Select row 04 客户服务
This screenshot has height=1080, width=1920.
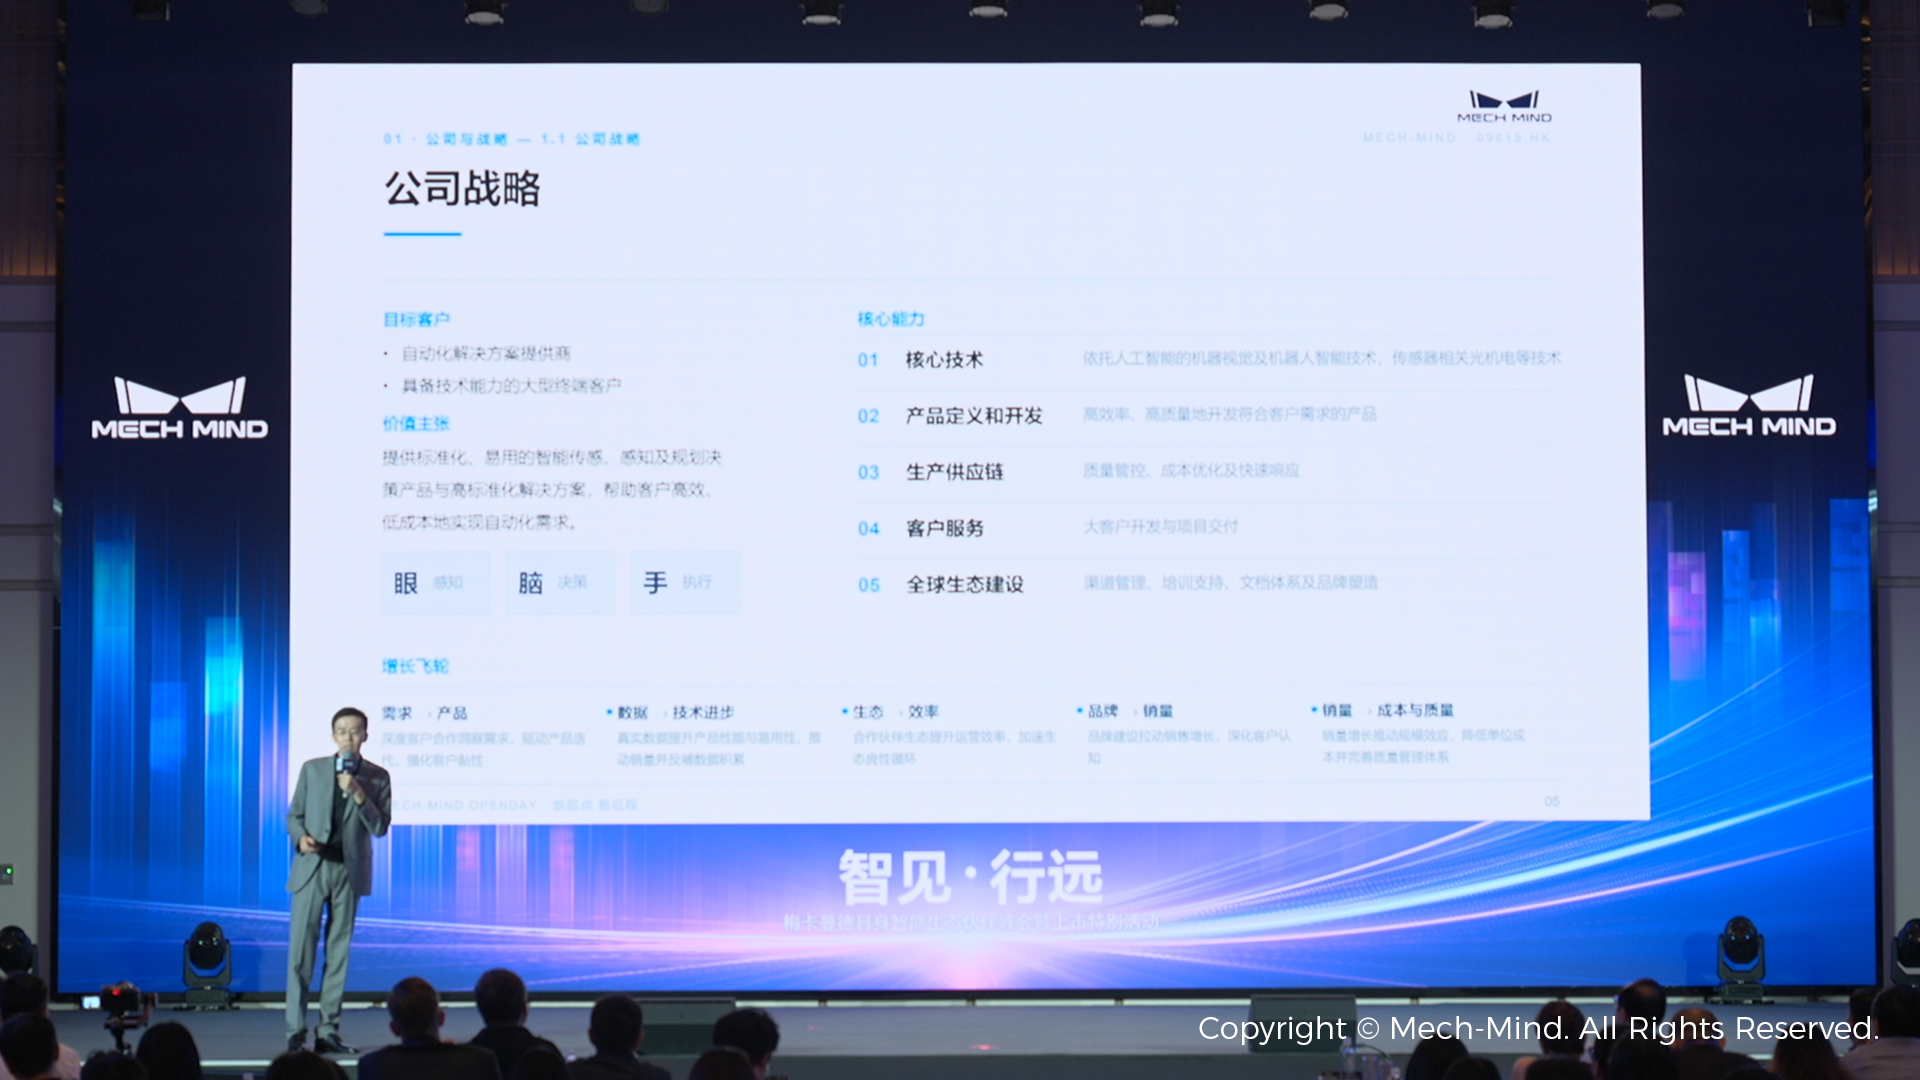pyautogui.click(x=1208, y=527)
